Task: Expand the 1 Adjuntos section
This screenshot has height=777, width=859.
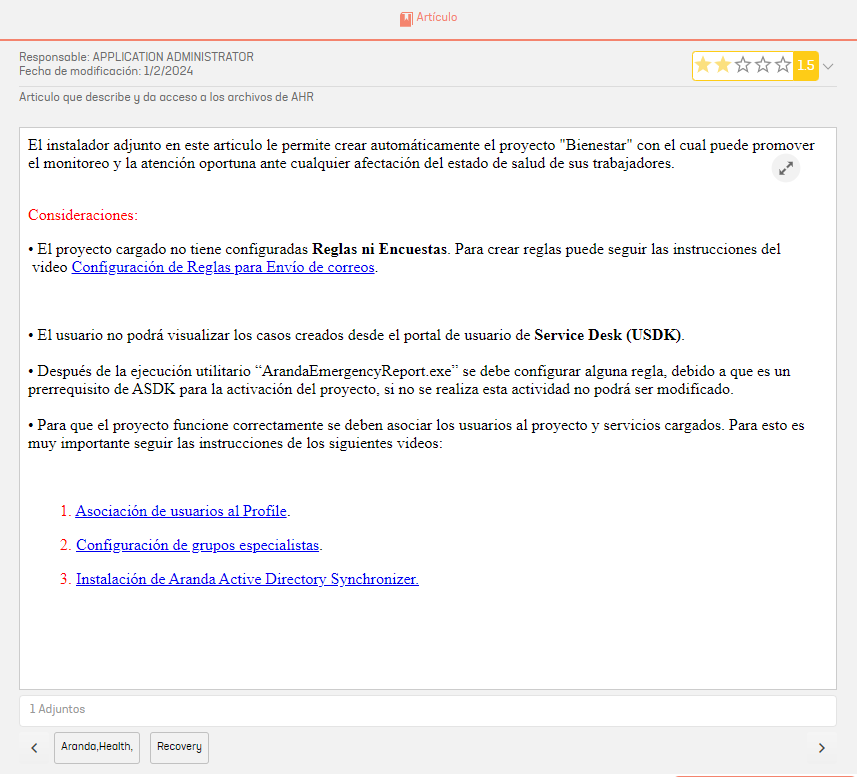Action: 428,710
